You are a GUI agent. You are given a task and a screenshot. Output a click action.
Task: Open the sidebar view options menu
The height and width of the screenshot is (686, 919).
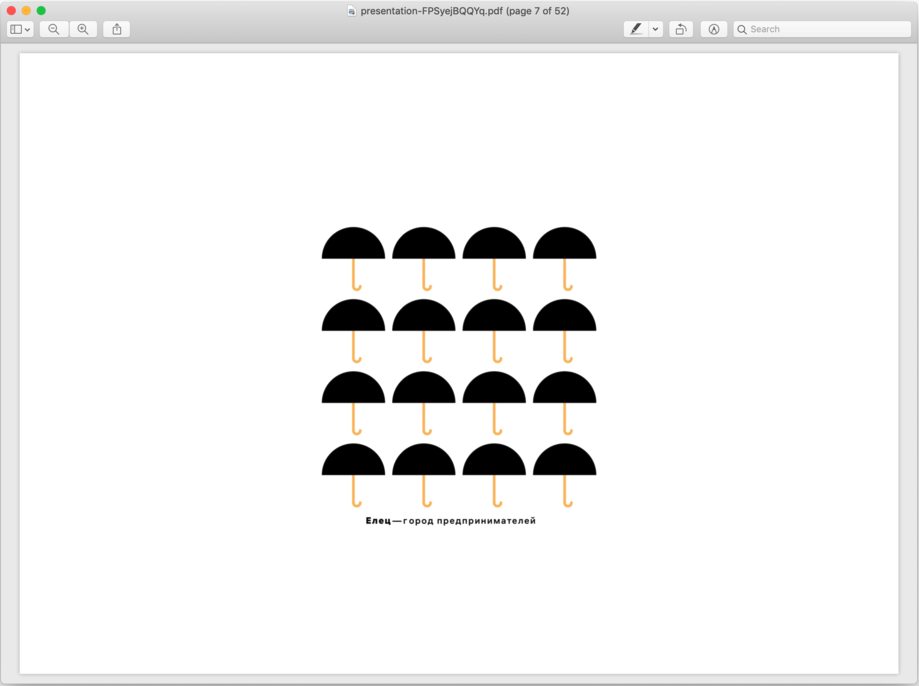(x=20, y=29)
